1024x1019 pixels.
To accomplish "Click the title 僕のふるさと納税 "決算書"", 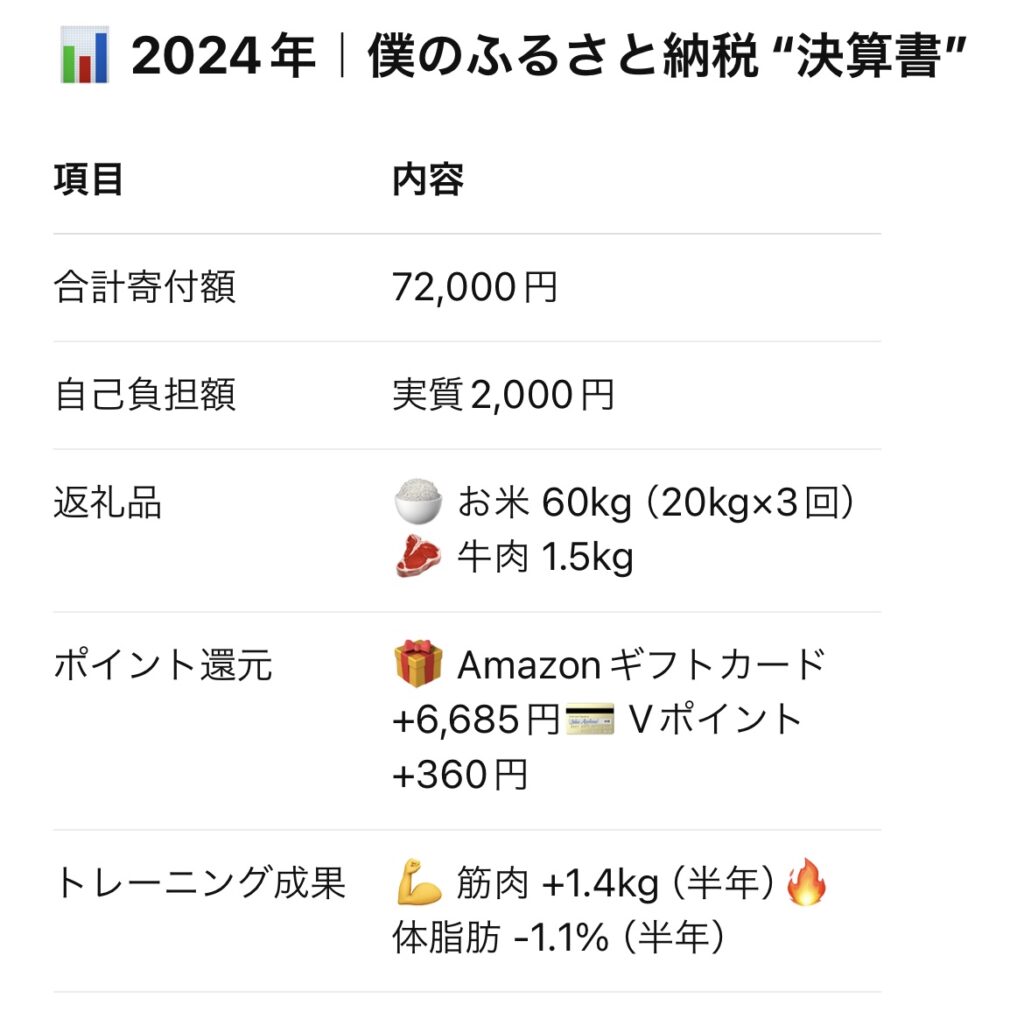I will click(x=667, y=56).
